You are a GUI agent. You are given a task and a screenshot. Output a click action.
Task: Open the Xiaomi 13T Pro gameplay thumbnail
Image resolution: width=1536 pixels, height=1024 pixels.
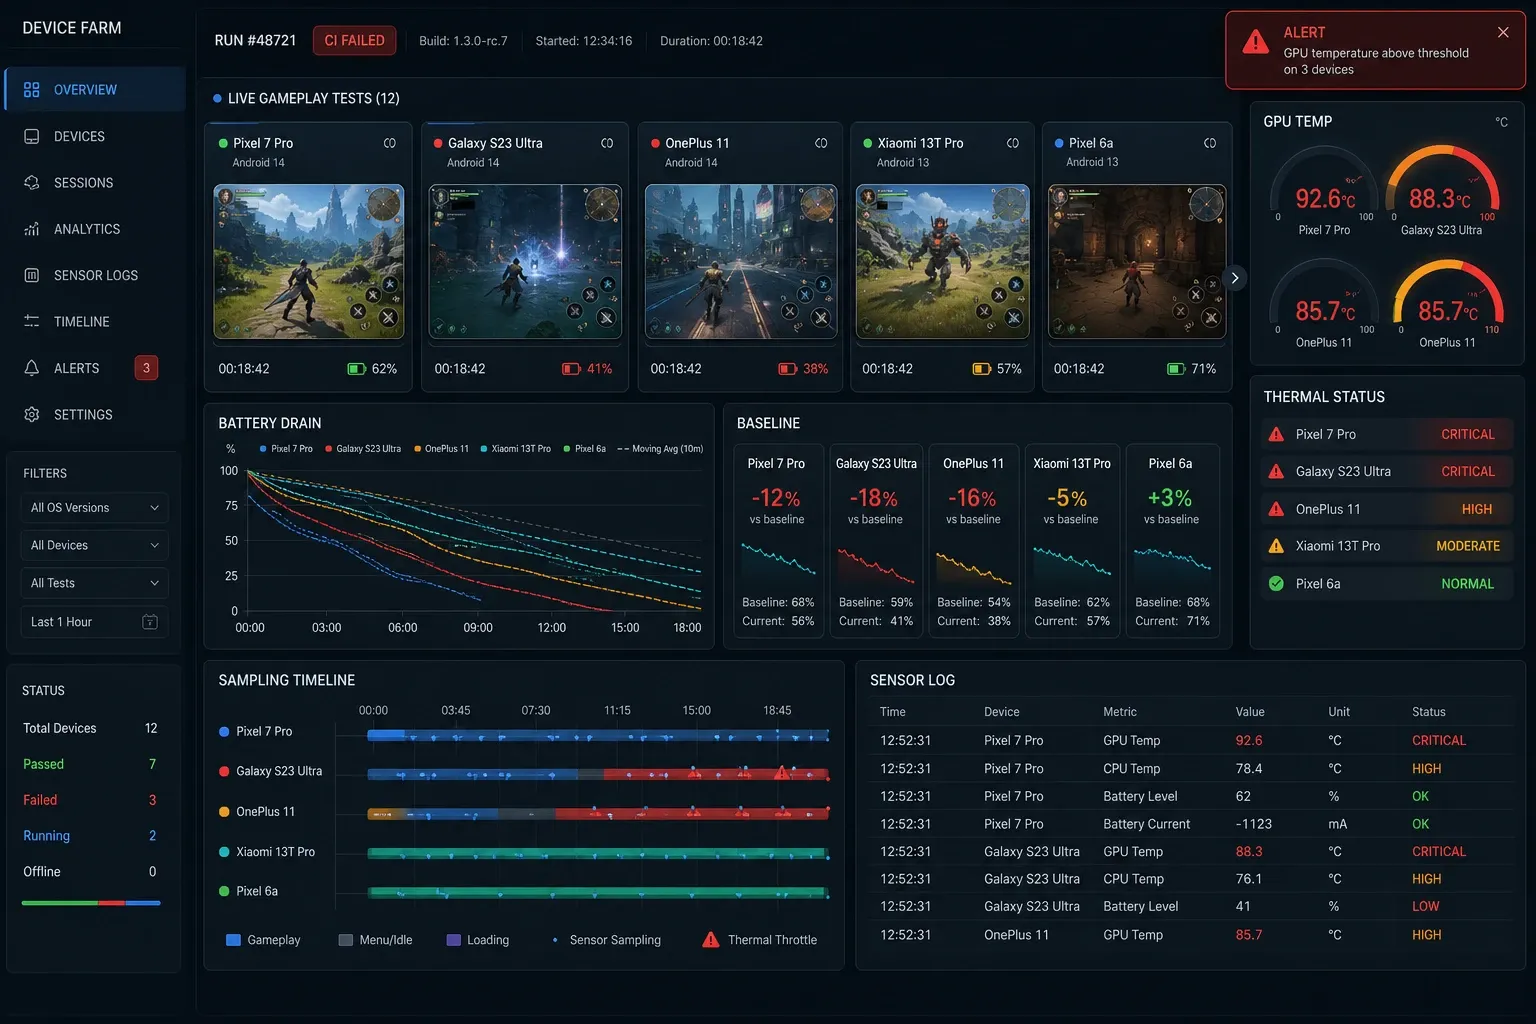943,262
